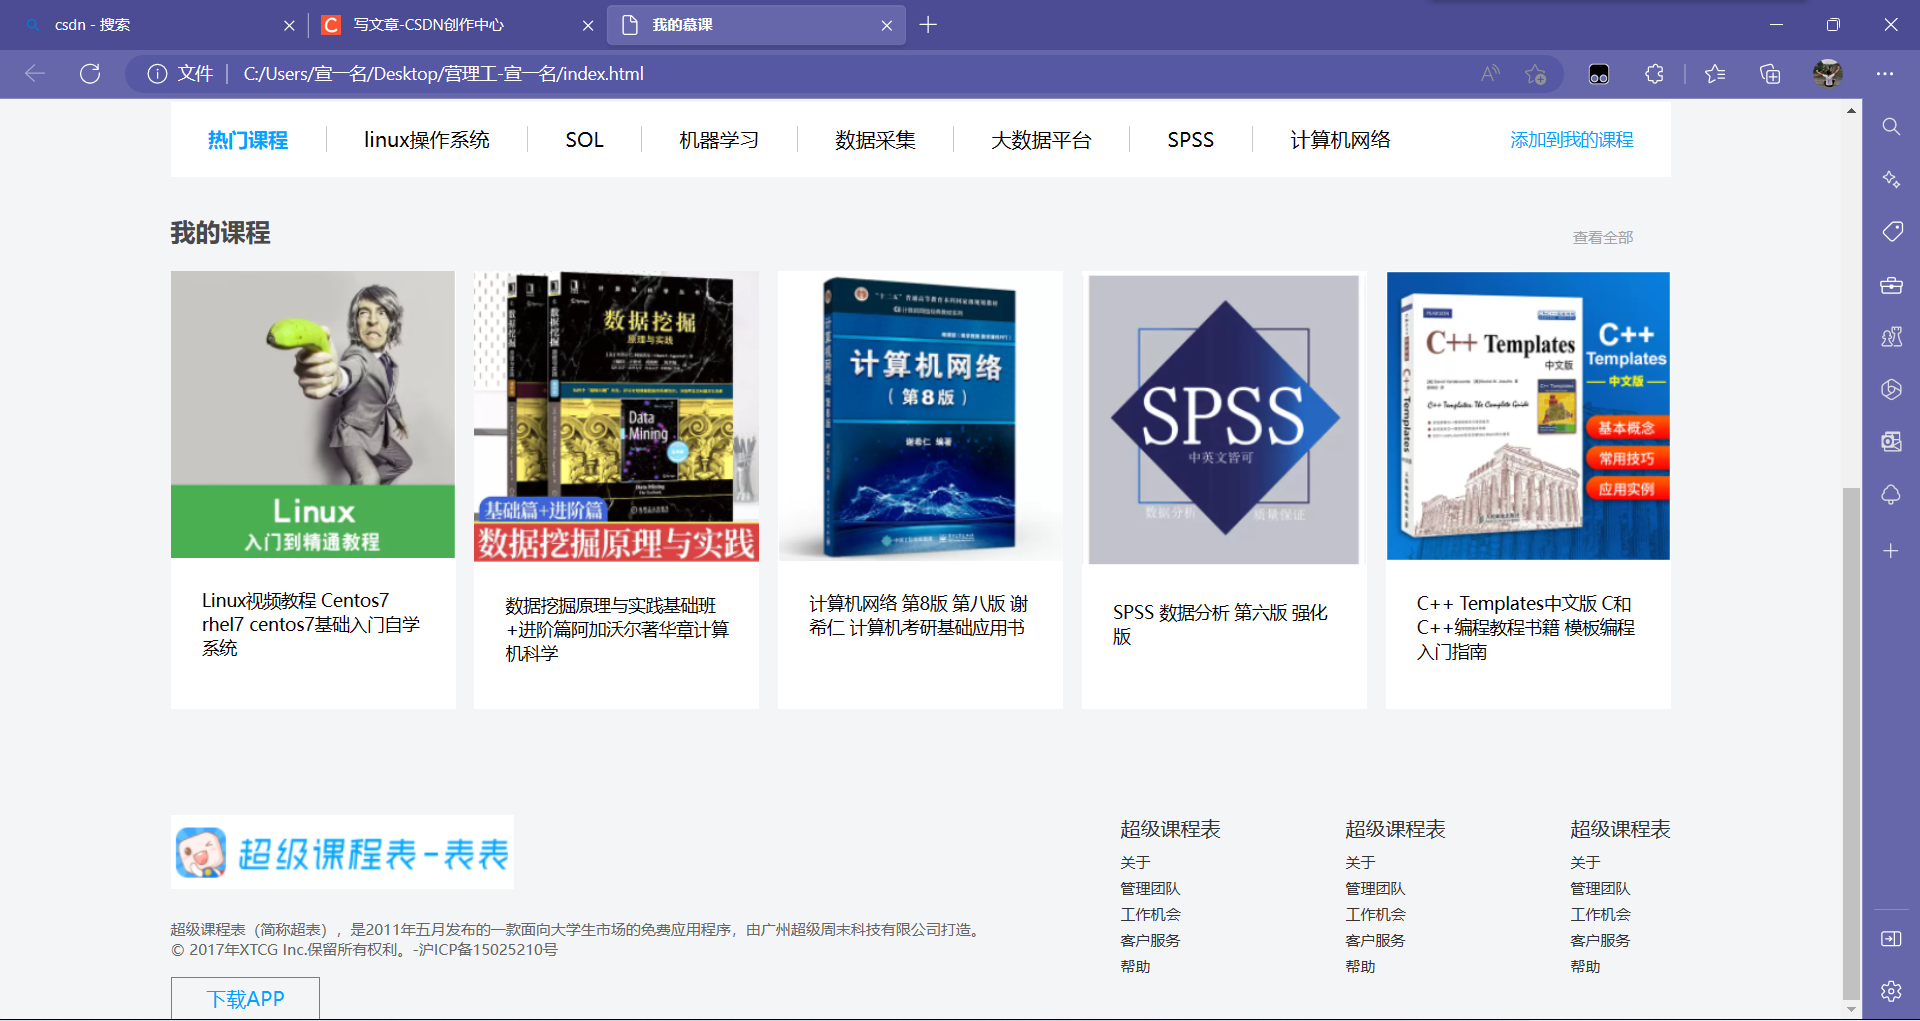Select the SQL category
This screenshot has height=1021, width=1920.
click(584, 140)
